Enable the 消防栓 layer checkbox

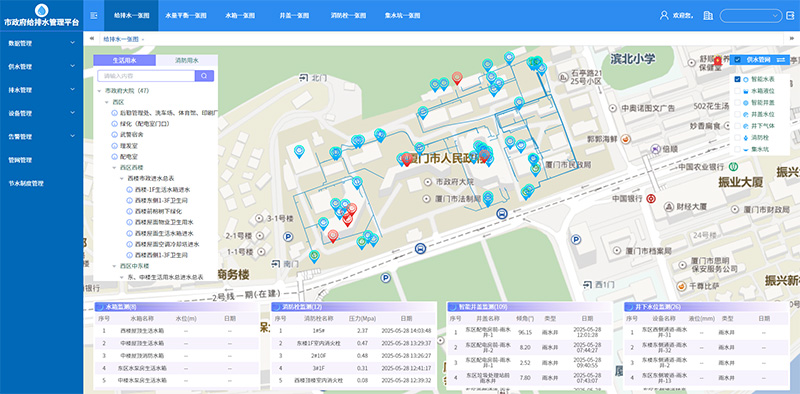pyautogui.click(x=737, y=138)
